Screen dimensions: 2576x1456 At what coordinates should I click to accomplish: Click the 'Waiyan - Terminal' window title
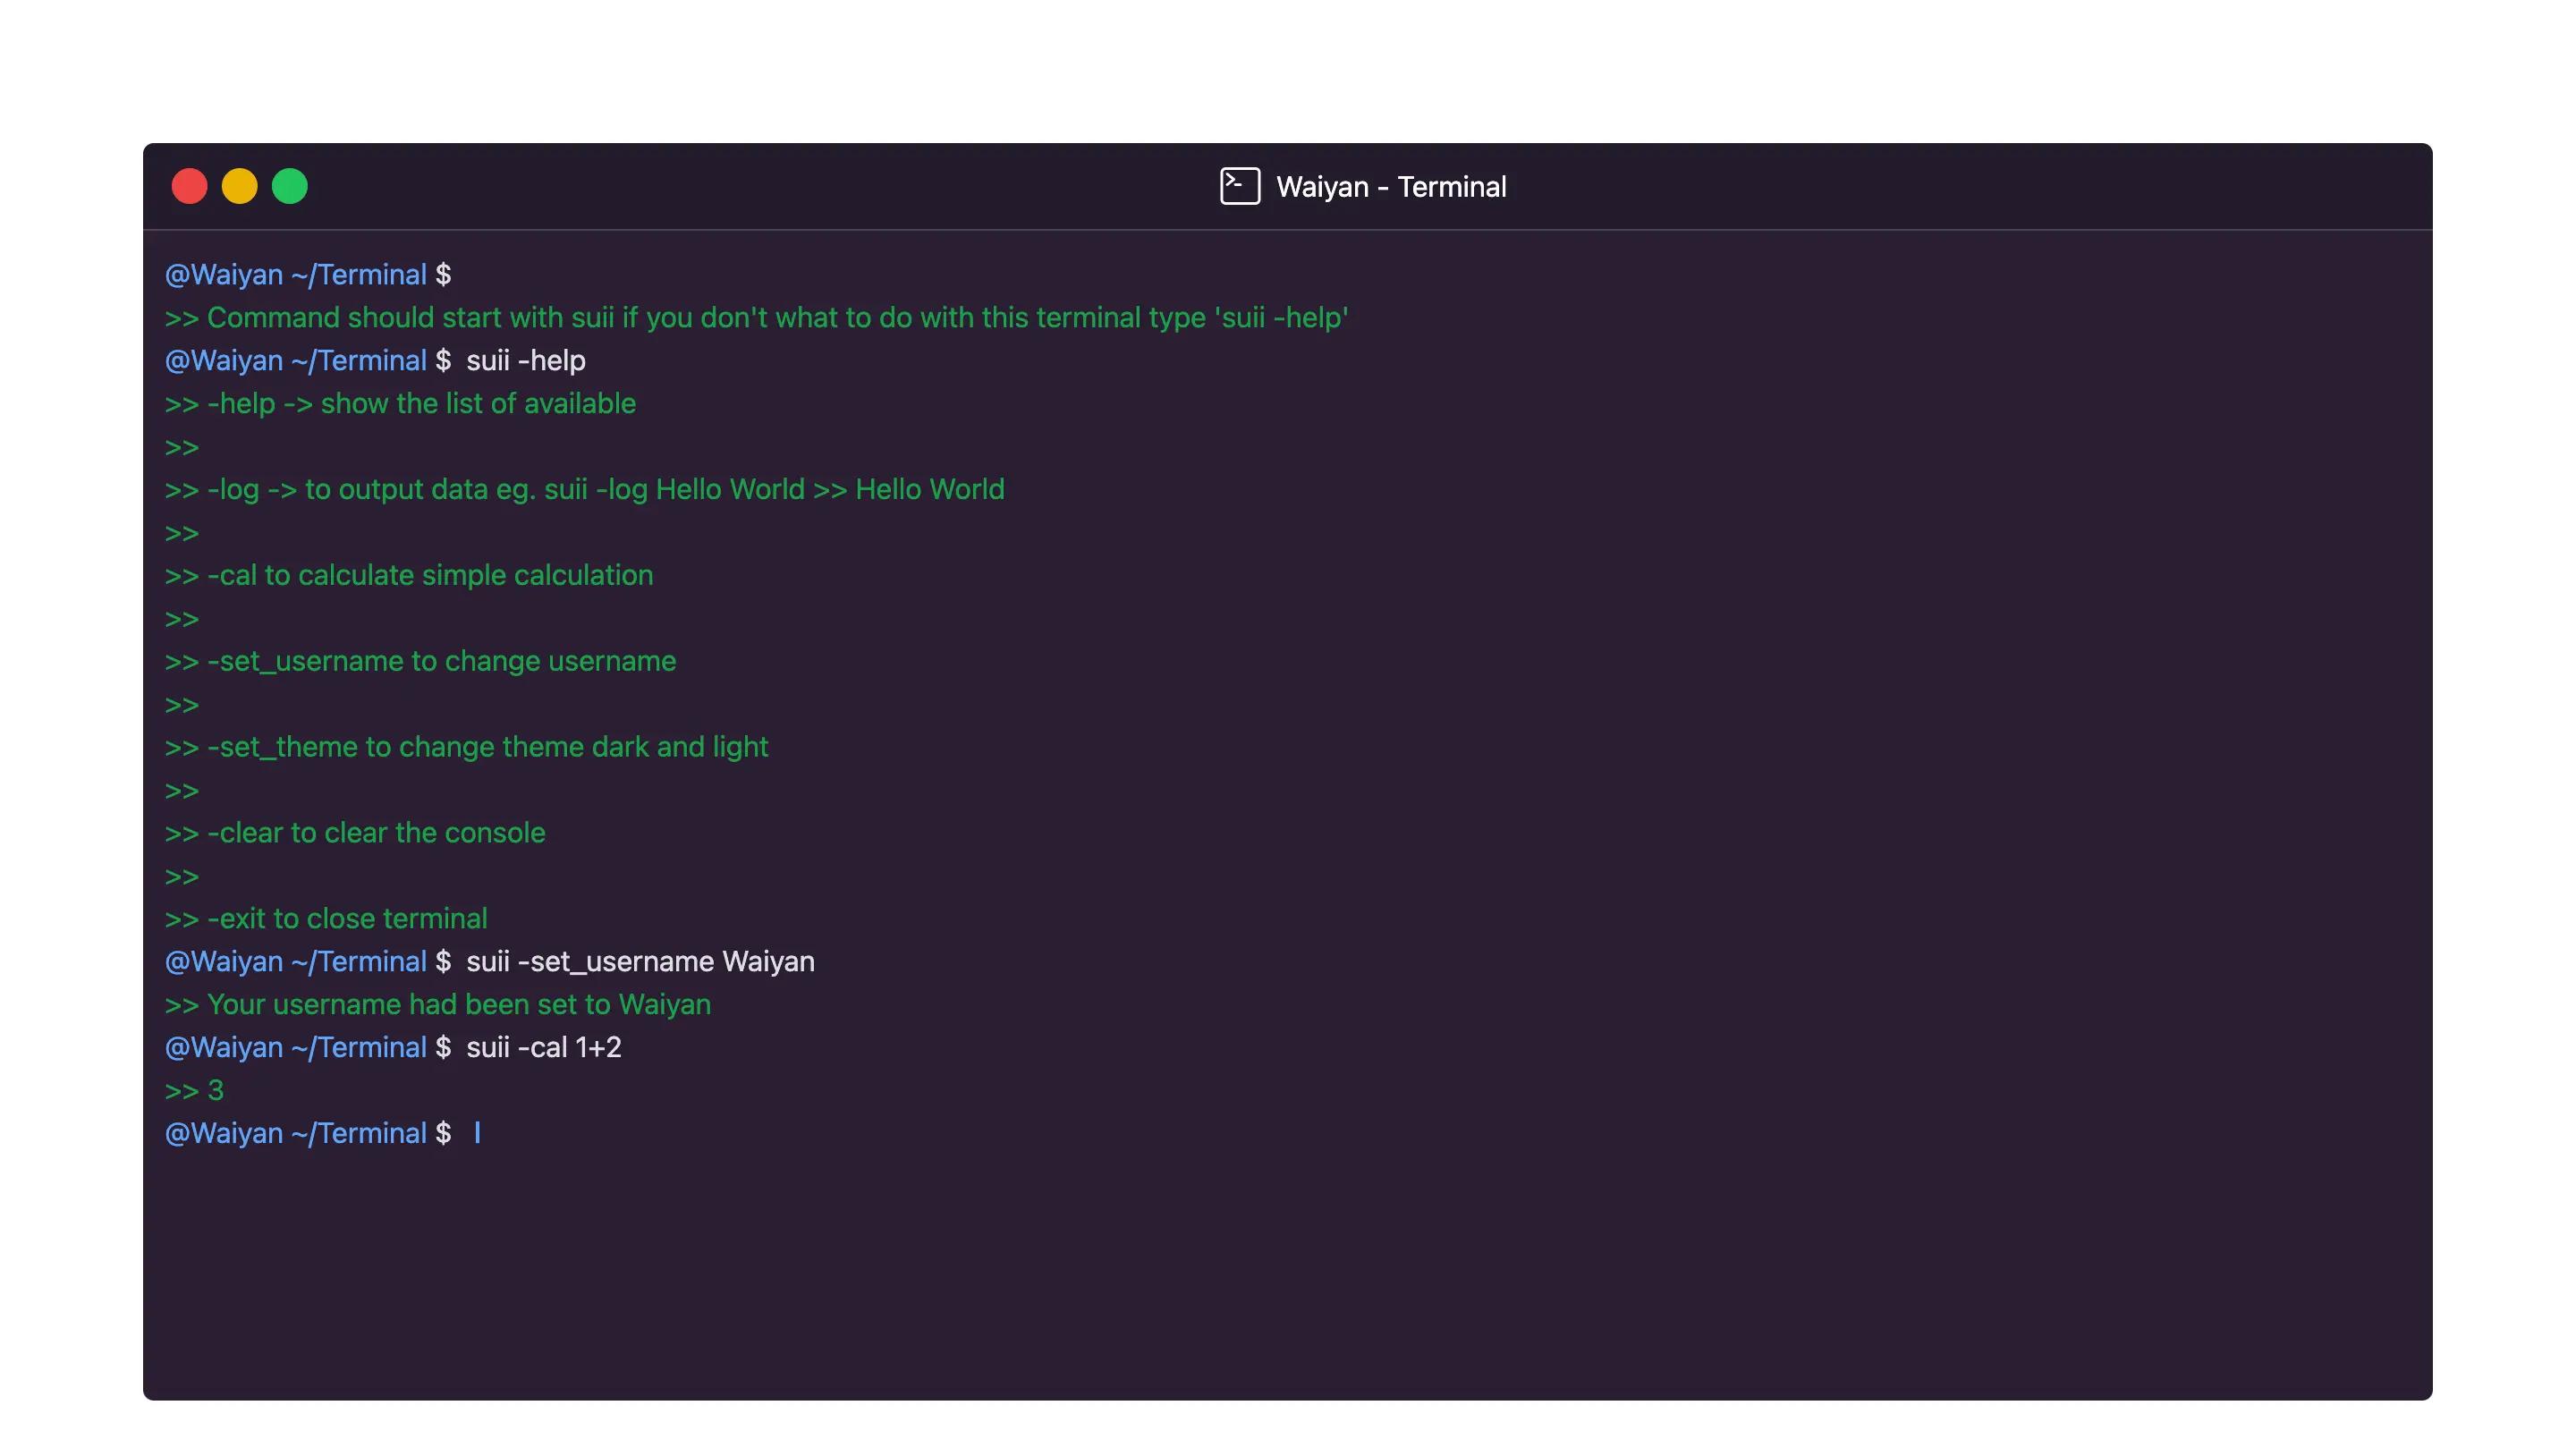coord(1391,187)
